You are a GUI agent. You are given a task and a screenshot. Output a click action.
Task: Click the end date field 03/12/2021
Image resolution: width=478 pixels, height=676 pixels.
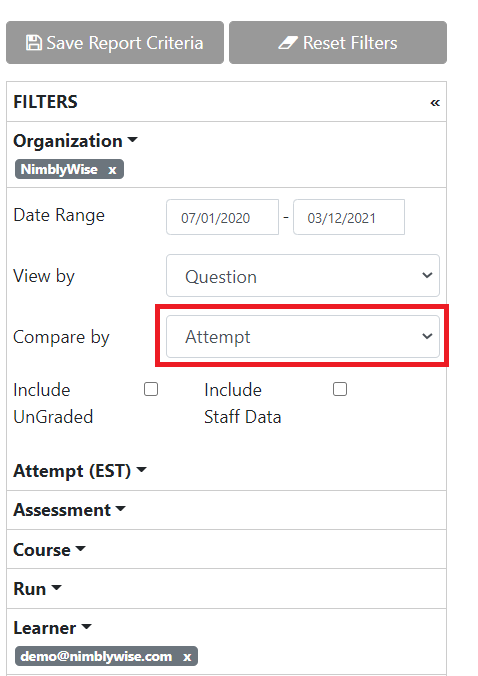click(x=349, y=217)
